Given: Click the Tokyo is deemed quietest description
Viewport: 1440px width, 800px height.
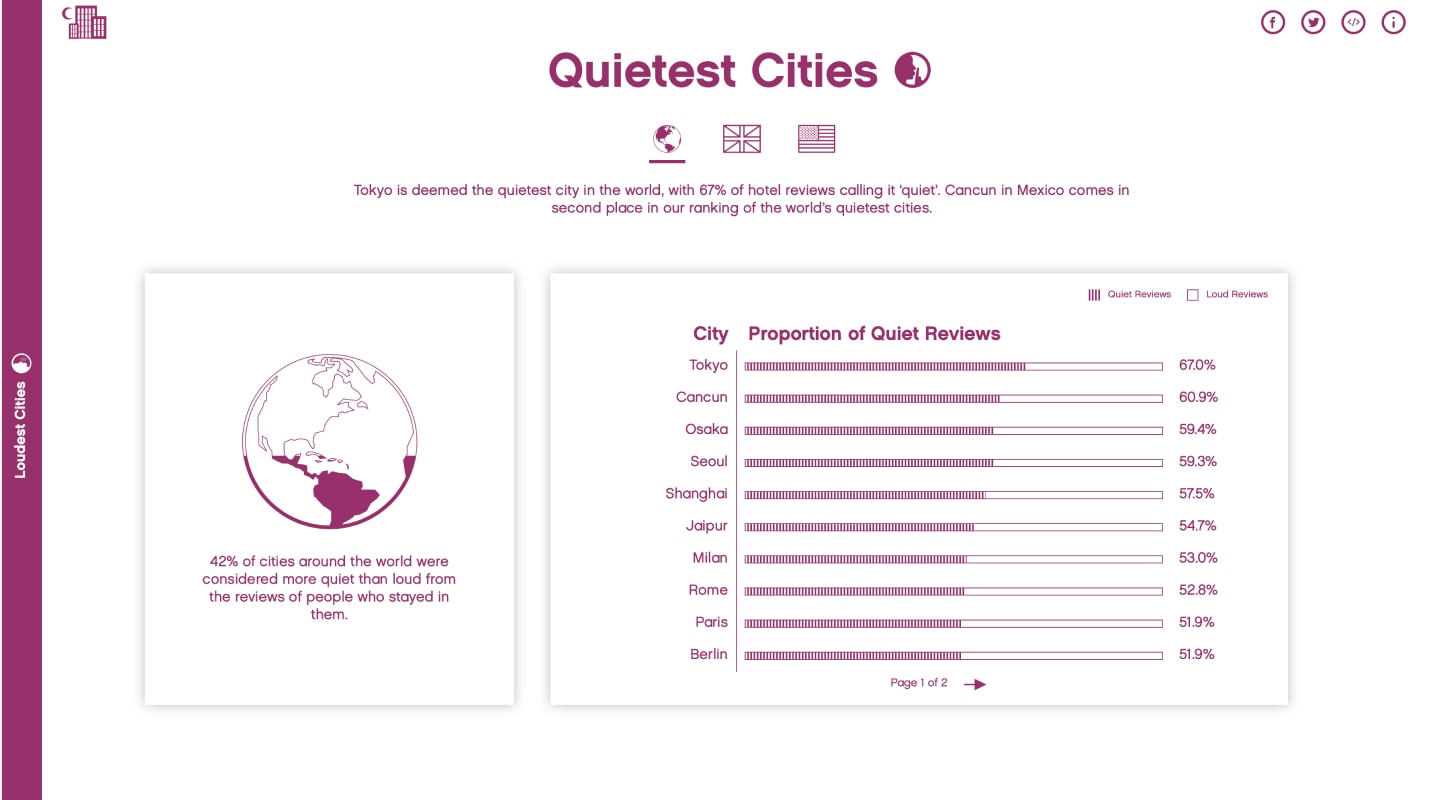Looking at the screenshot, I should coord(741,199).
